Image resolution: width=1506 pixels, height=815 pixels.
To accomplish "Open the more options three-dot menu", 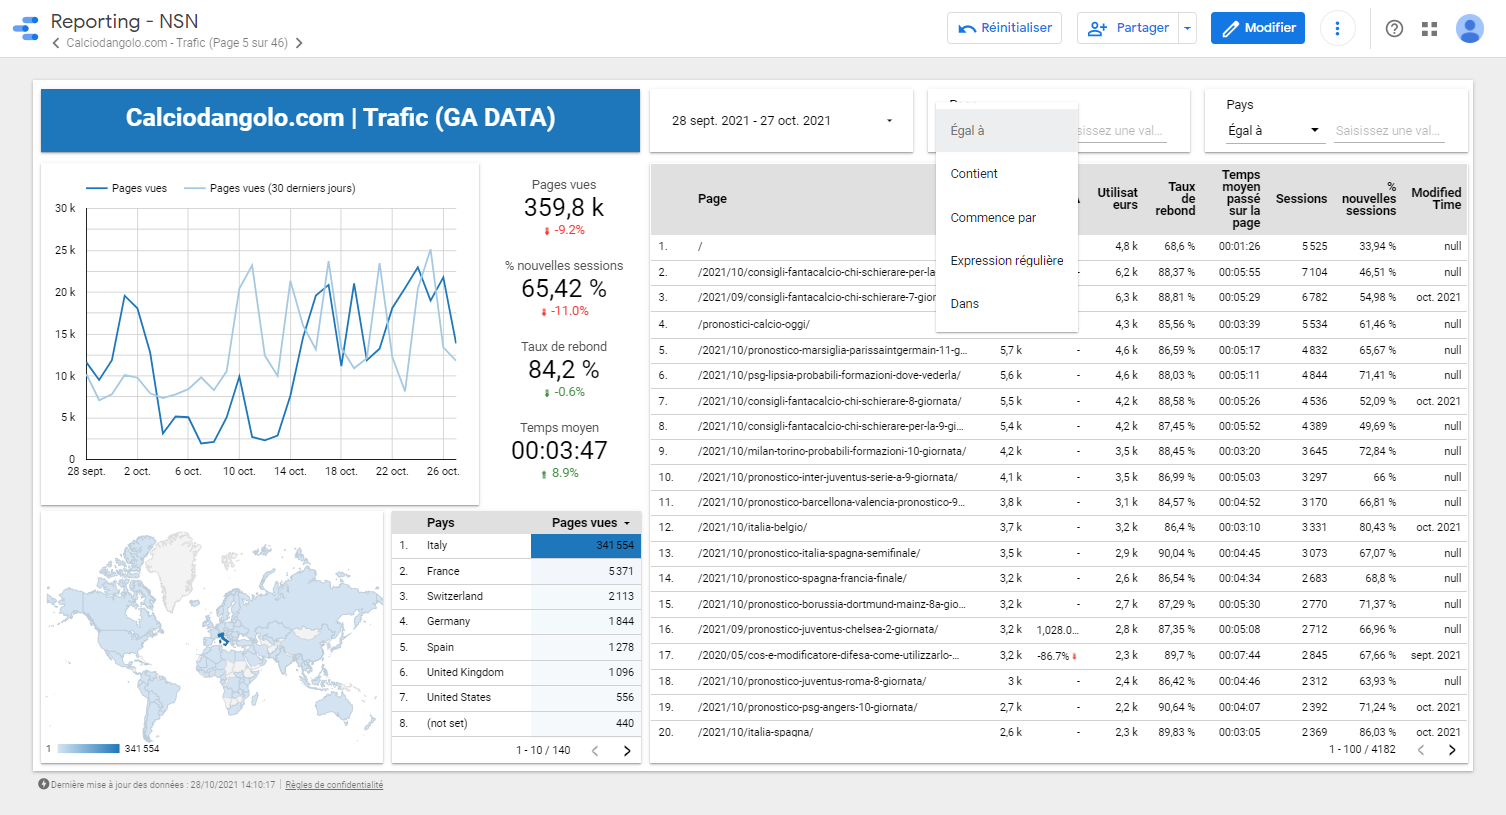I will [1337, 28].
